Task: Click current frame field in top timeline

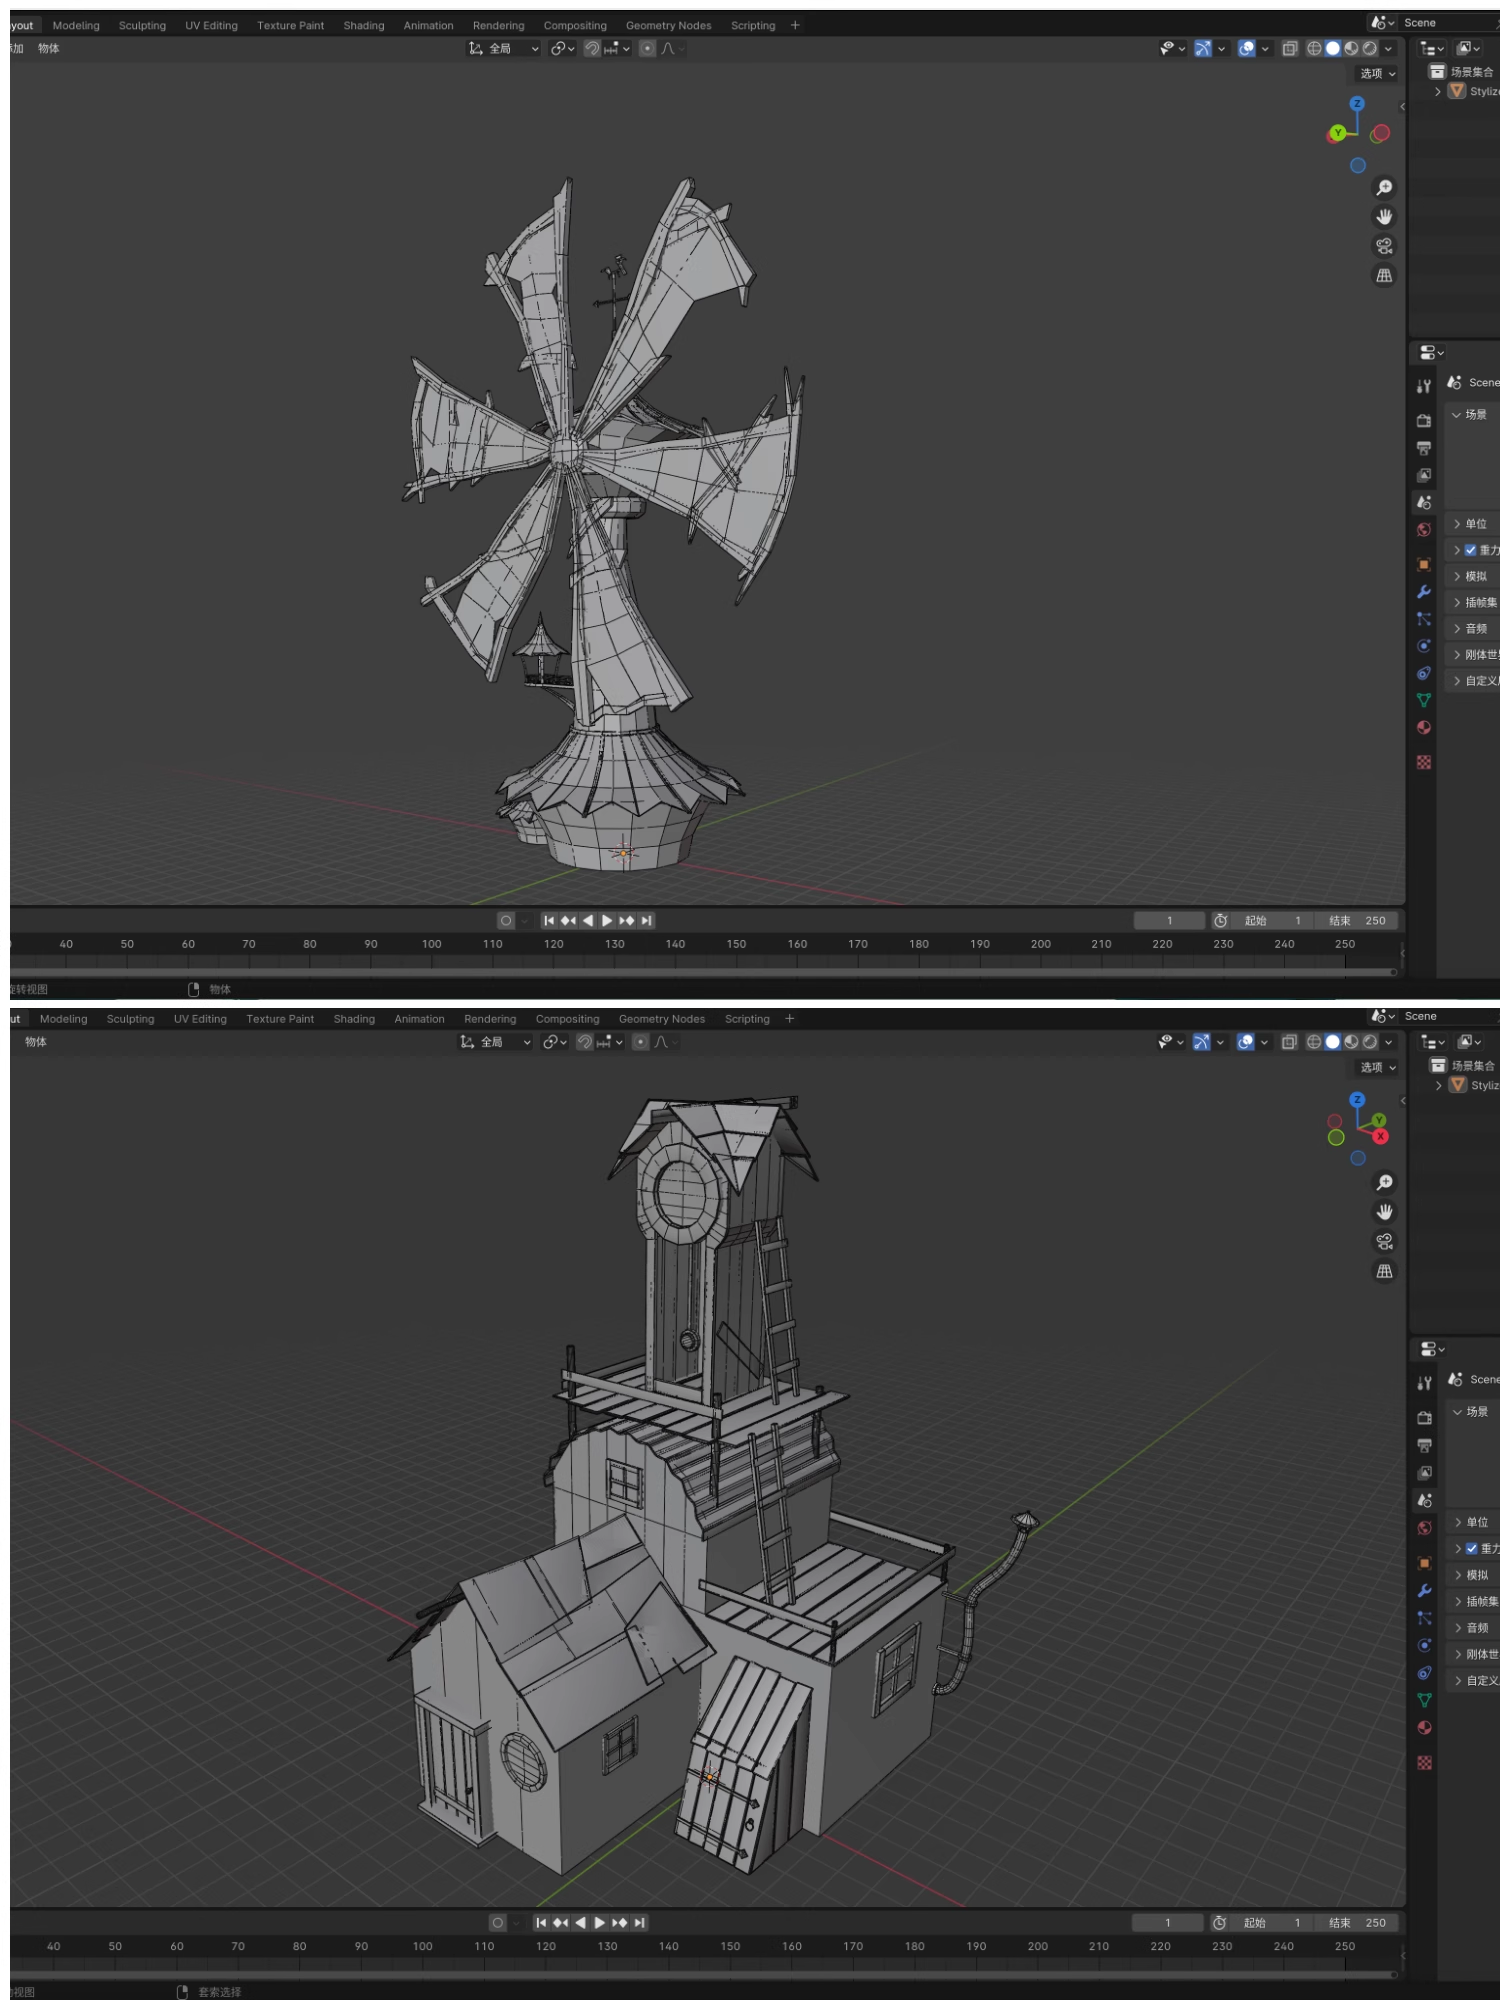Action: tap(1169, 921)
